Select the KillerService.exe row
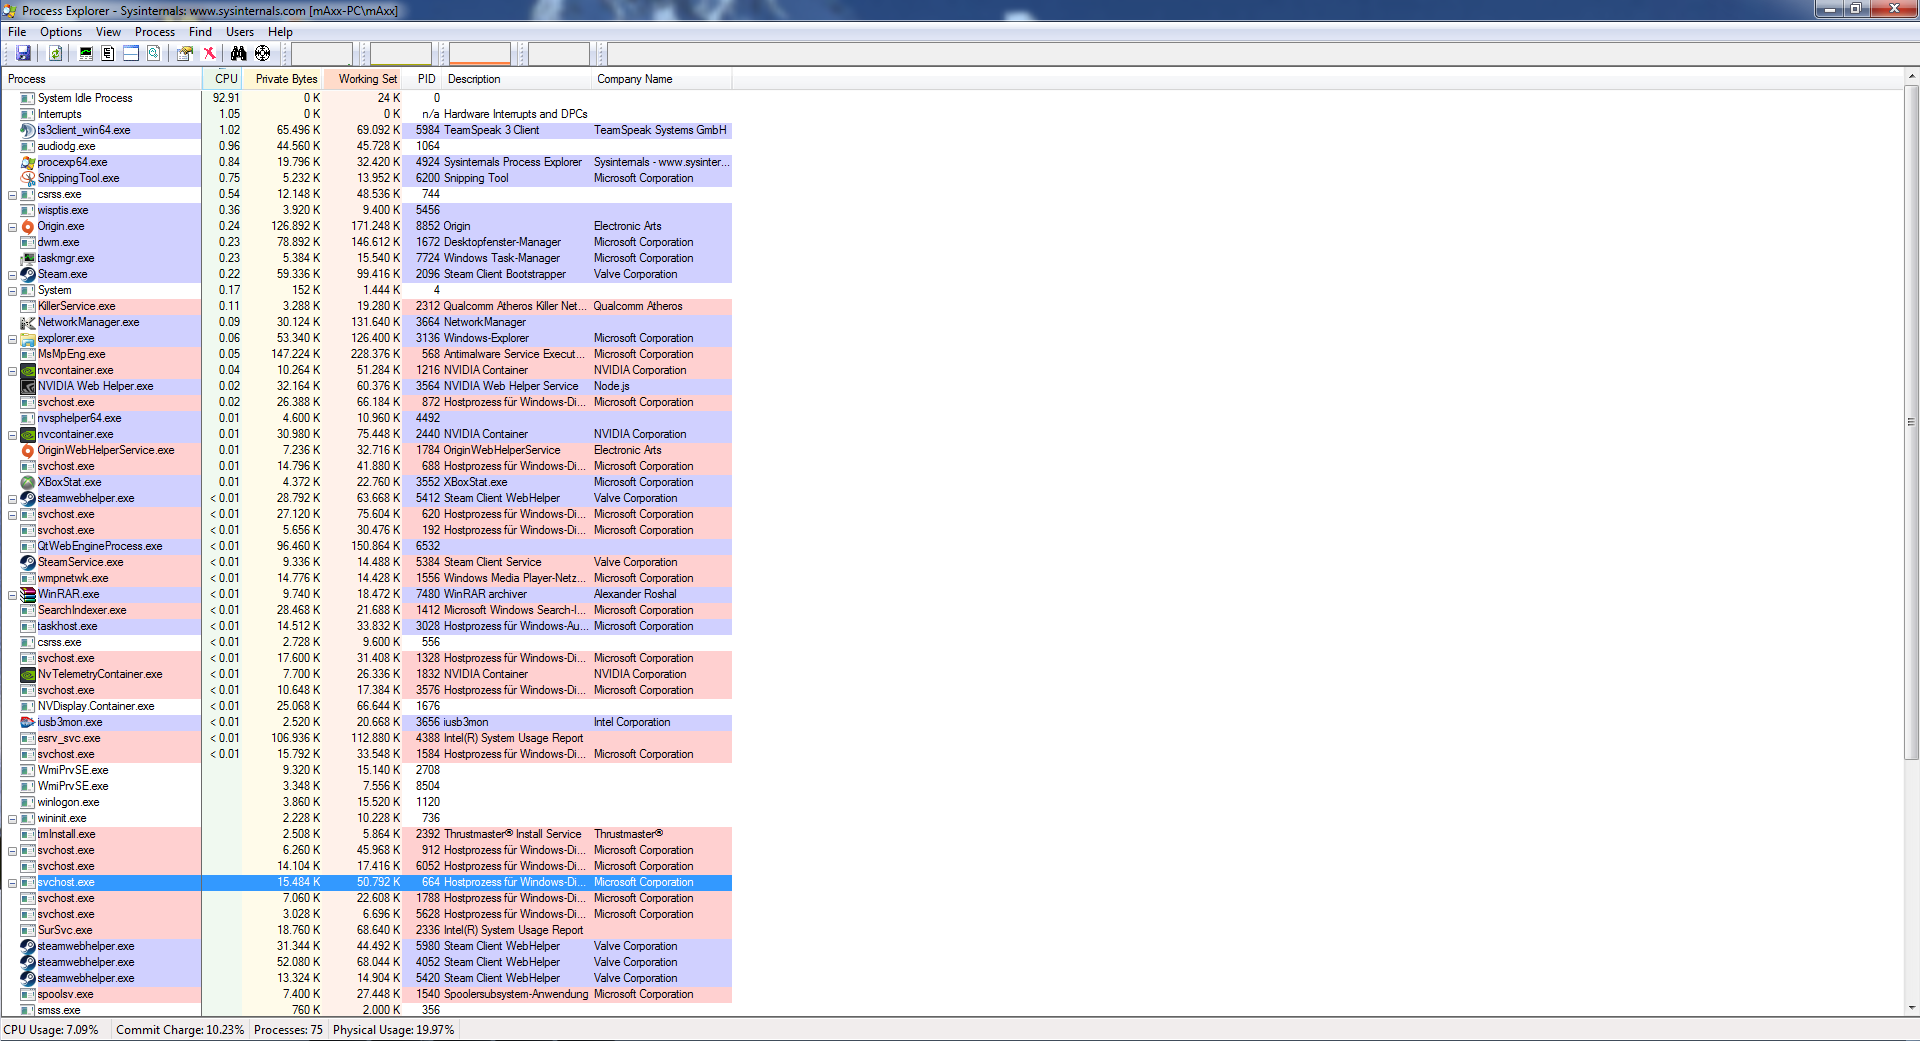Screen dimensions: 1920x1041 tap(367, 306)
